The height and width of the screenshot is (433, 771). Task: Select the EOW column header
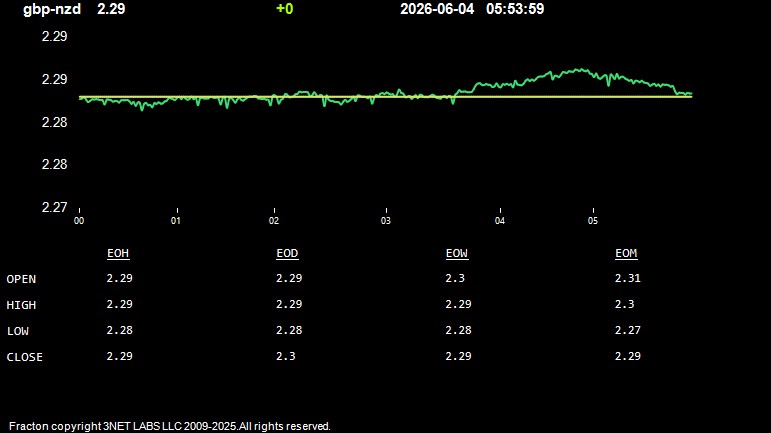457,254
